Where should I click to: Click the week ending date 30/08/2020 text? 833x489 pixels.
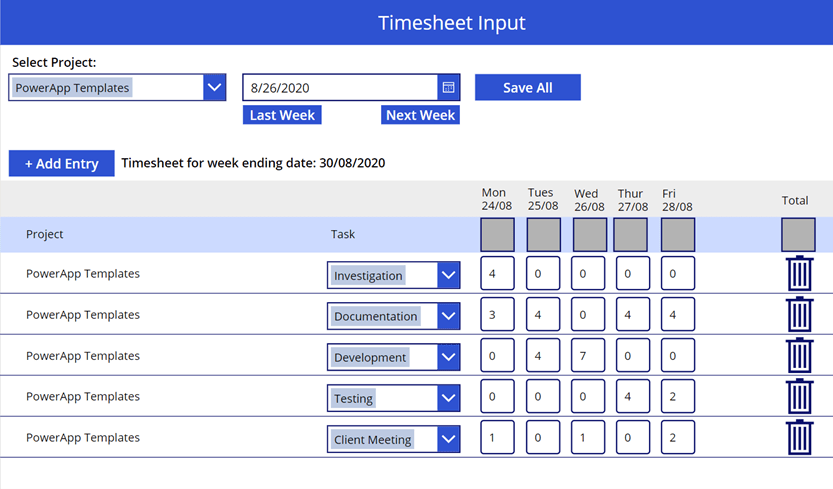point(352,163)
